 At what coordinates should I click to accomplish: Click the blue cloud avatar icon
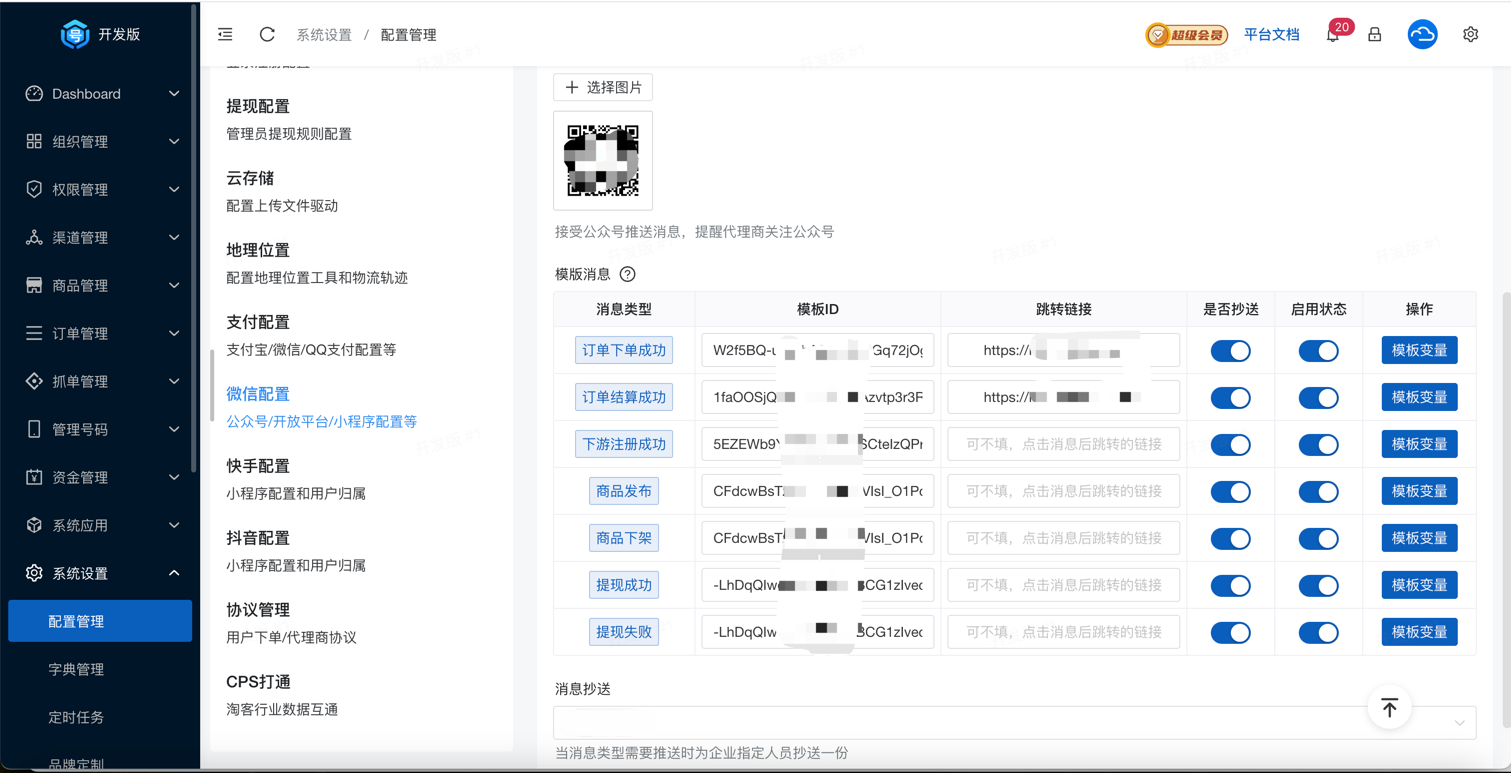pyautogui.click(x=1422, y=34)
